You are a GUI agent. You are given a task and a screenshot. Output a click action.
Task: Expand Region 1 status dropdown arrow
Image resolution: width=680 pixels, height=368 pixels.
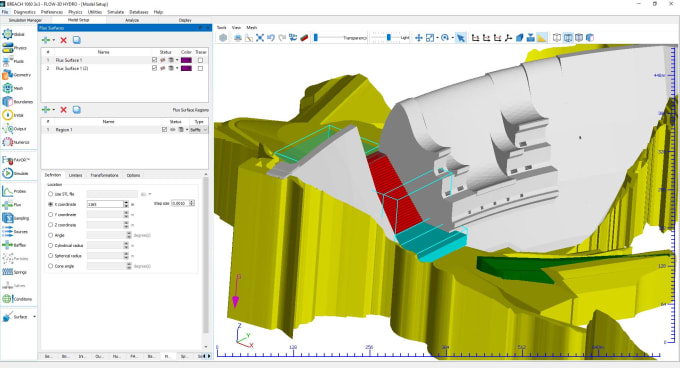point(187,130)
